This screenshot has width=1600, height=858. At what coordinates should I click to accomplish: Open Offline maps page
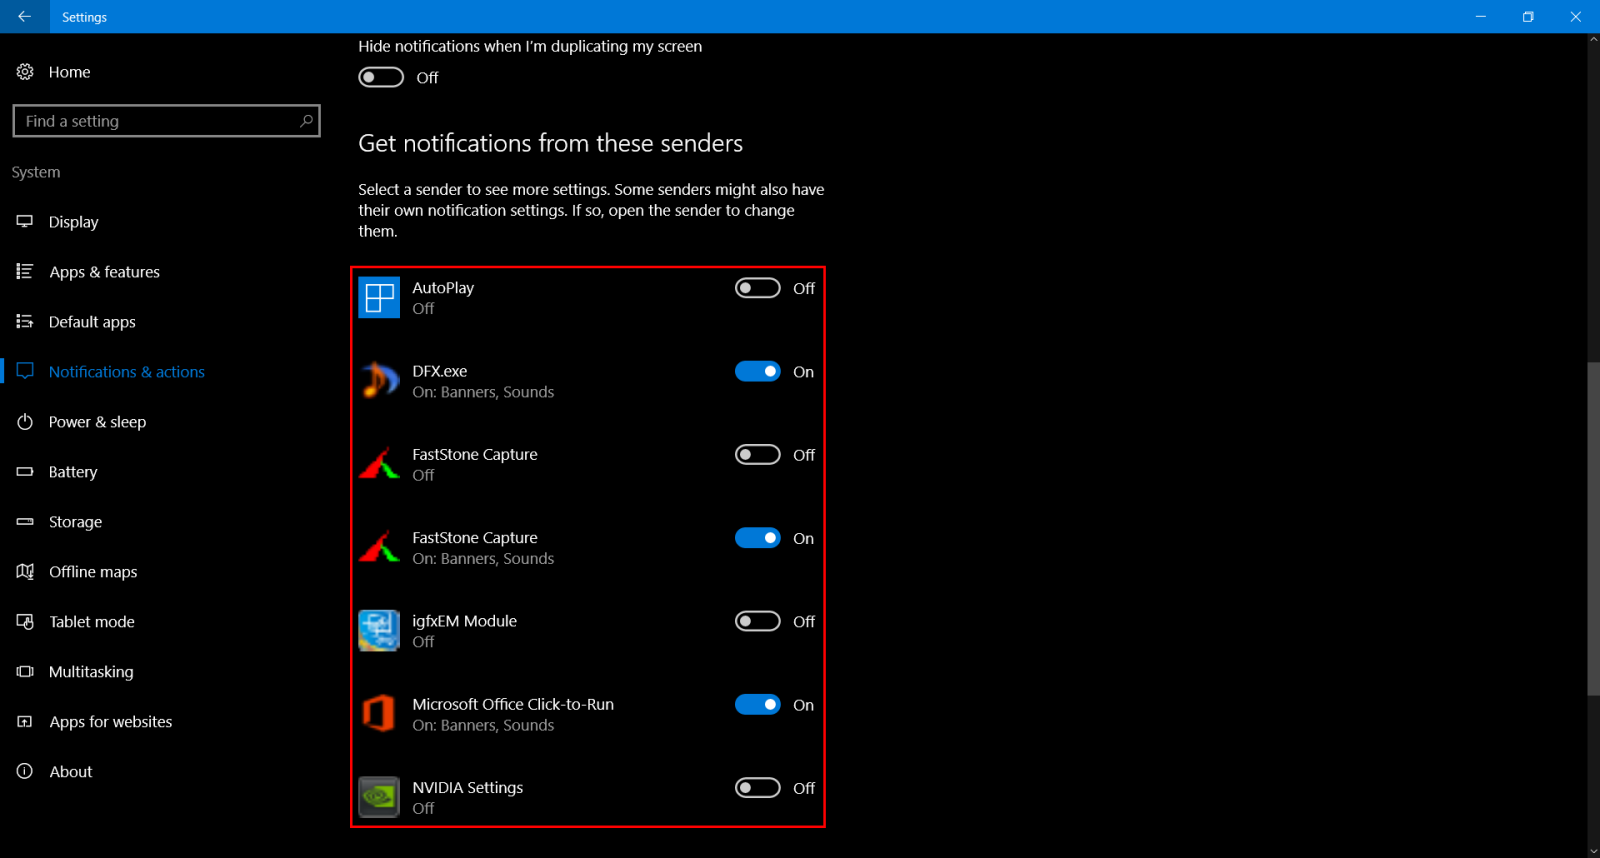pos(93,572)
